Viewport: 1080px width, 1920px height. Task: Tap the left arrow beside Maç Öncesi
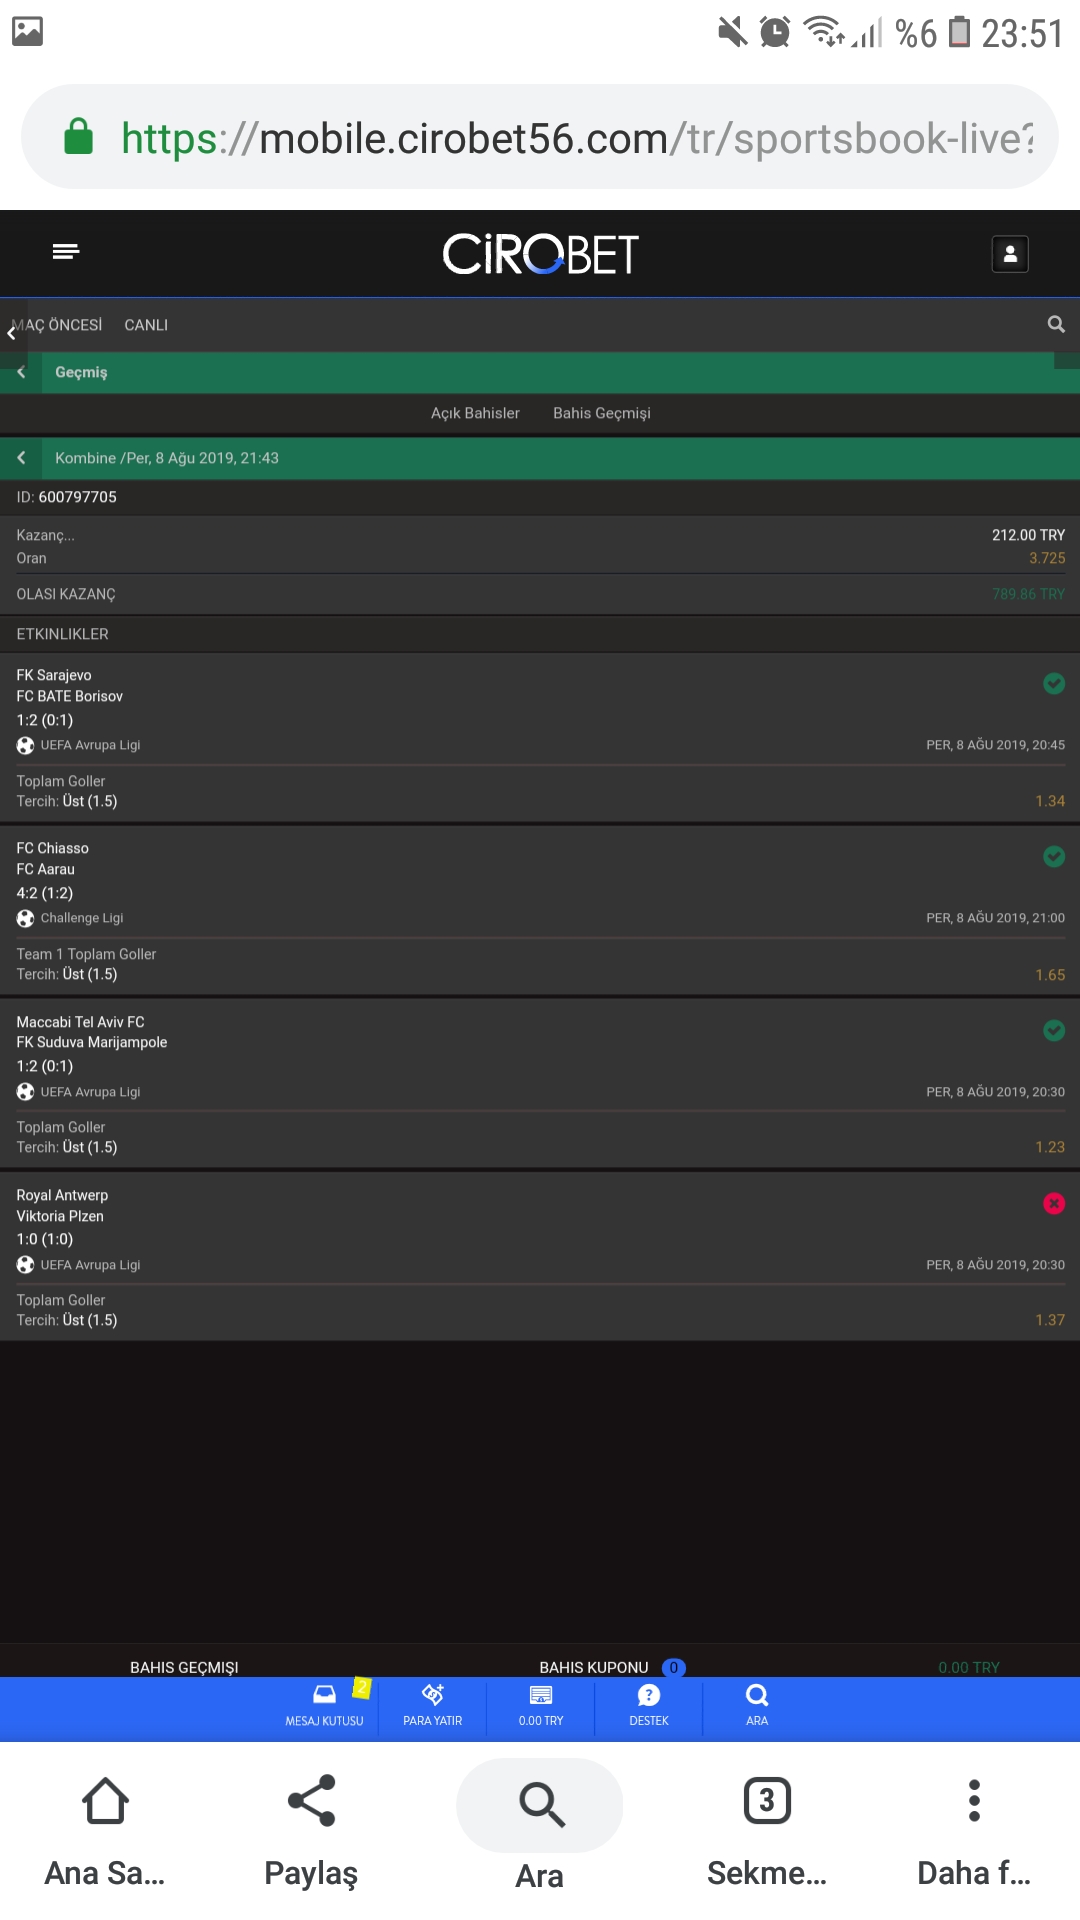(11, 334)
